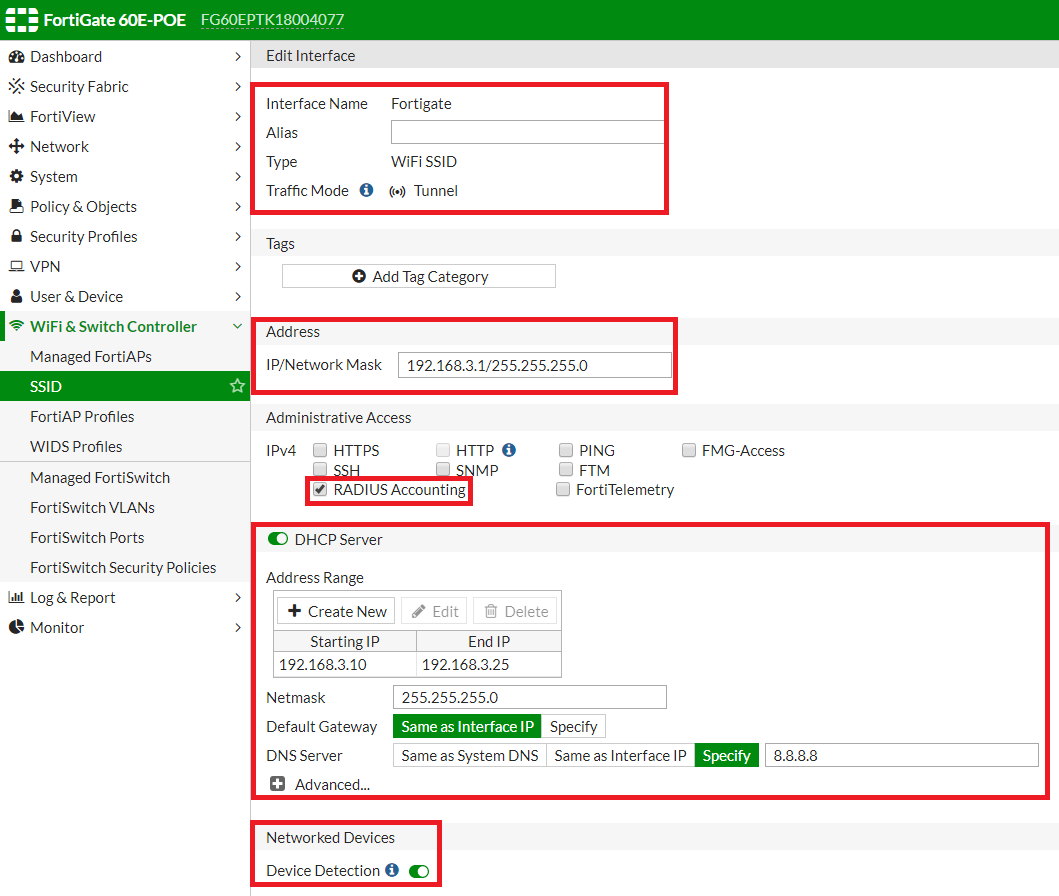Screen dimensions: 1059x896
Task: Click the FortiView chart icon
Action: [16, 117]
